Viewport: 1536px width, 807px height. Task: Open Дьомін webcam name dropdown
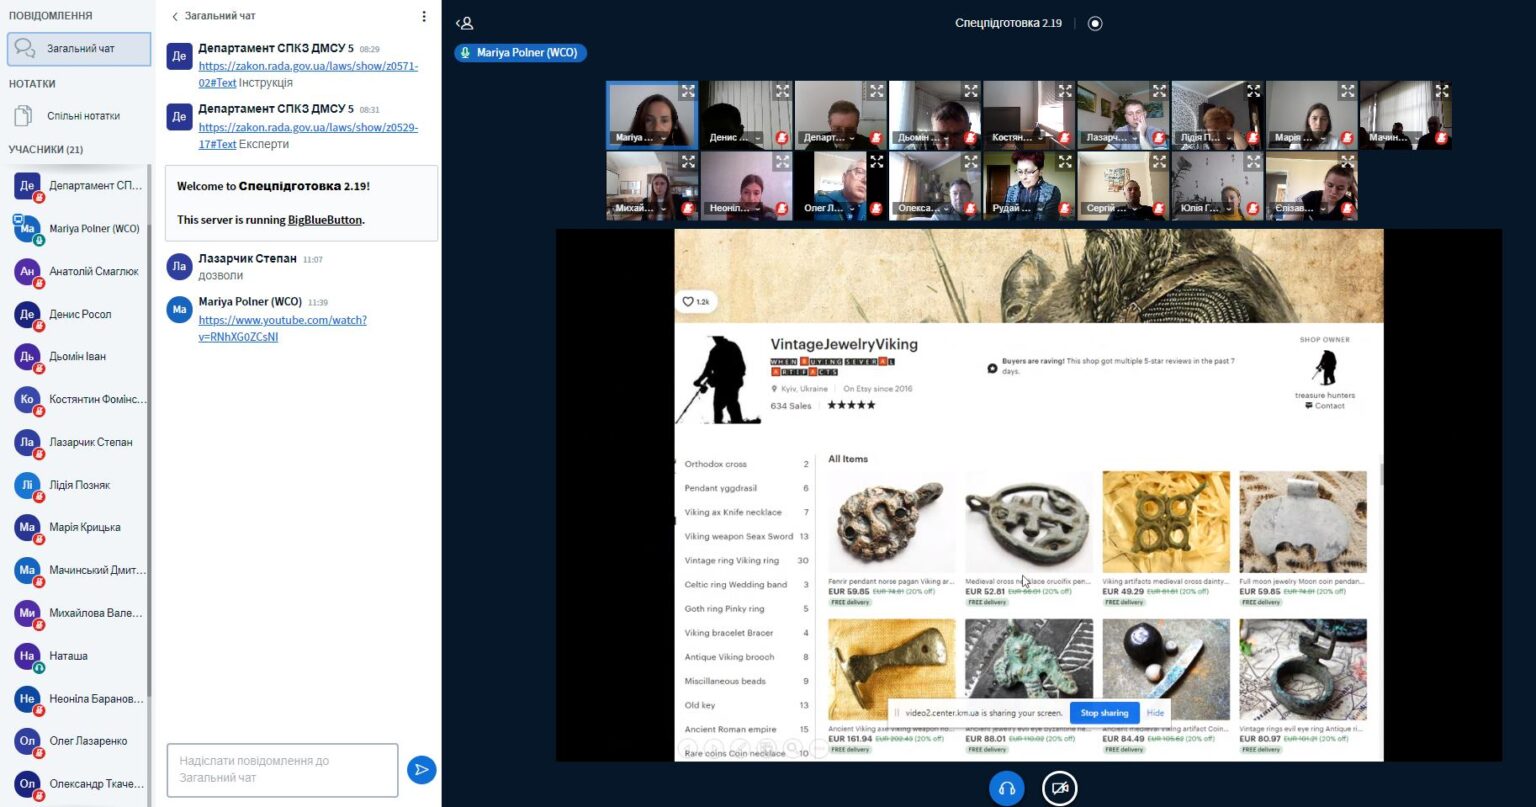pyautogui.click(x=924, y=138)
